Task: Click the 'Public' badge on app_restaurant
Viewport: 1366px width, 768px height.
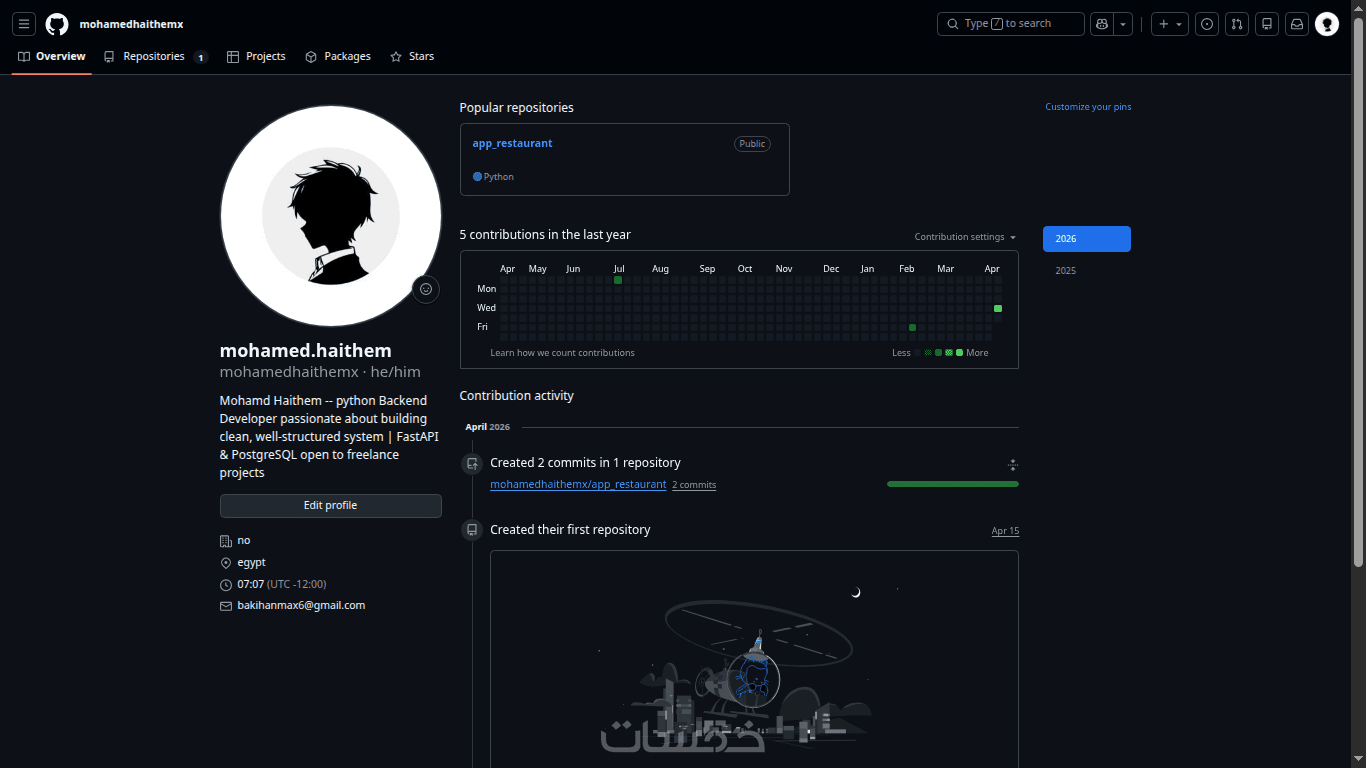Action: point(752,144)
